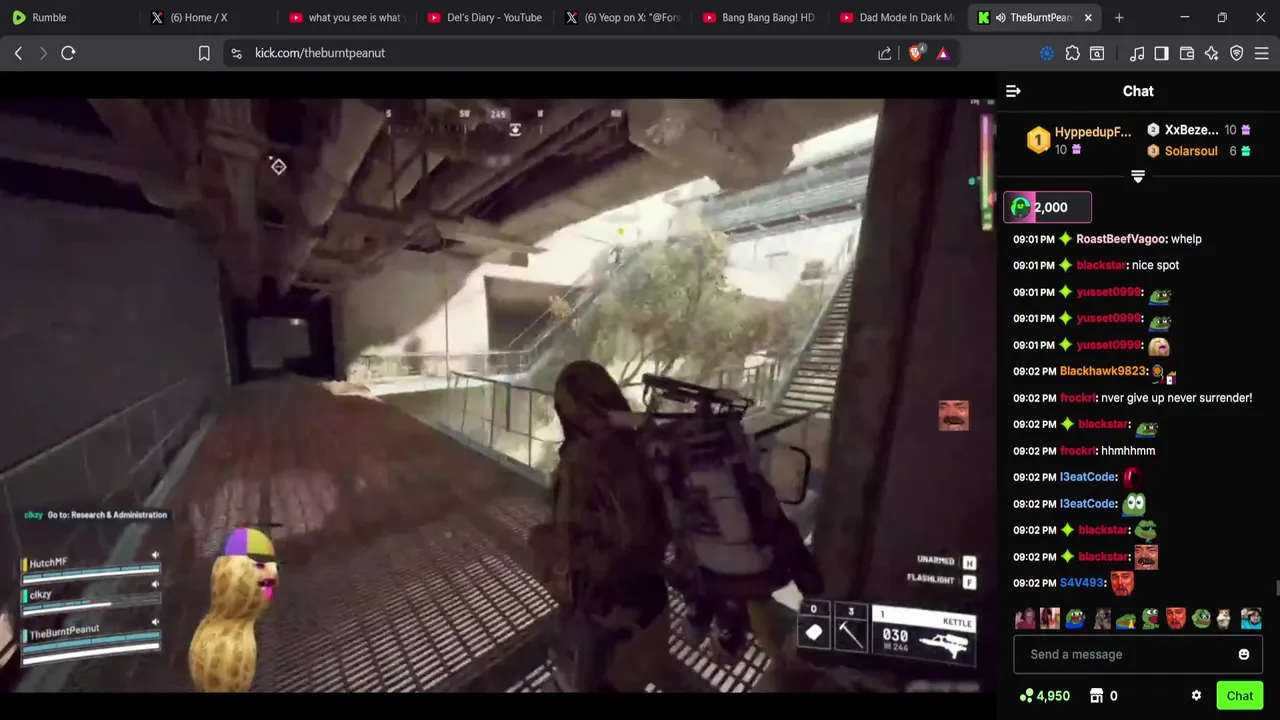Click username RoastBeefVagoo in chat
The width and height of the screenshot is (1280, 720).
point(1121,239)
